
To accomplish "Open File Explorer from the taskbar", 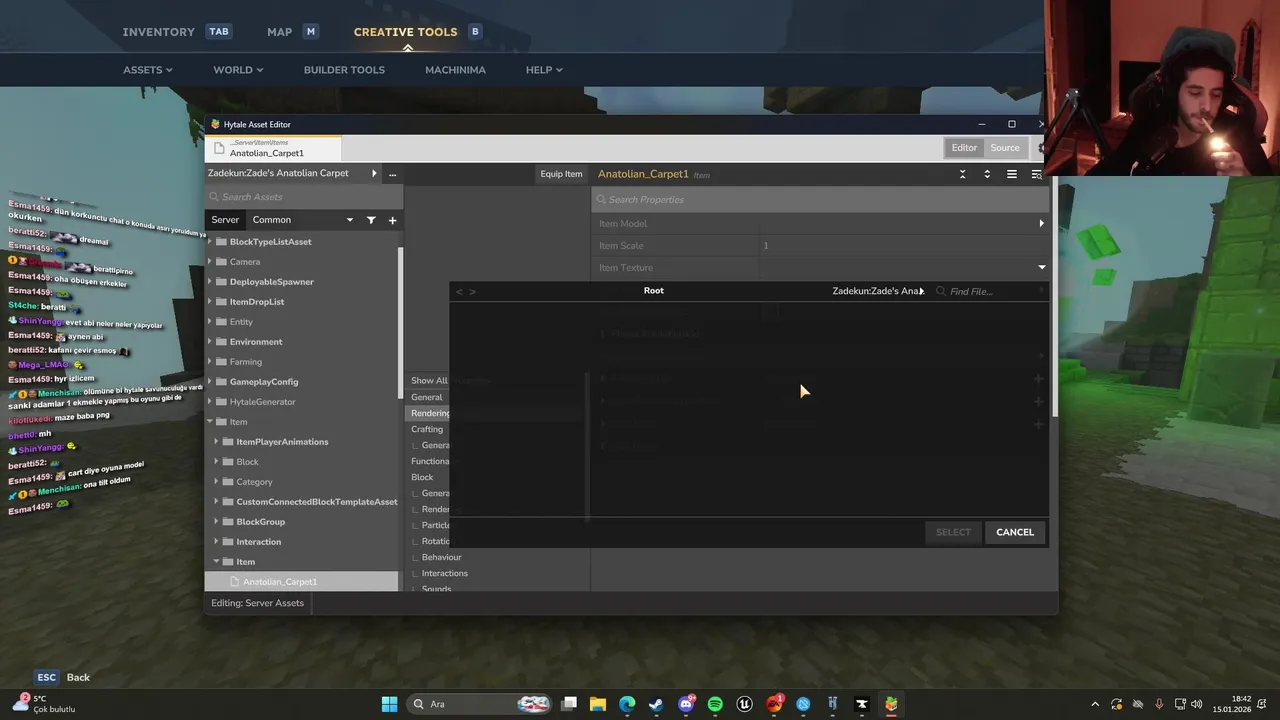I will 598,704.
